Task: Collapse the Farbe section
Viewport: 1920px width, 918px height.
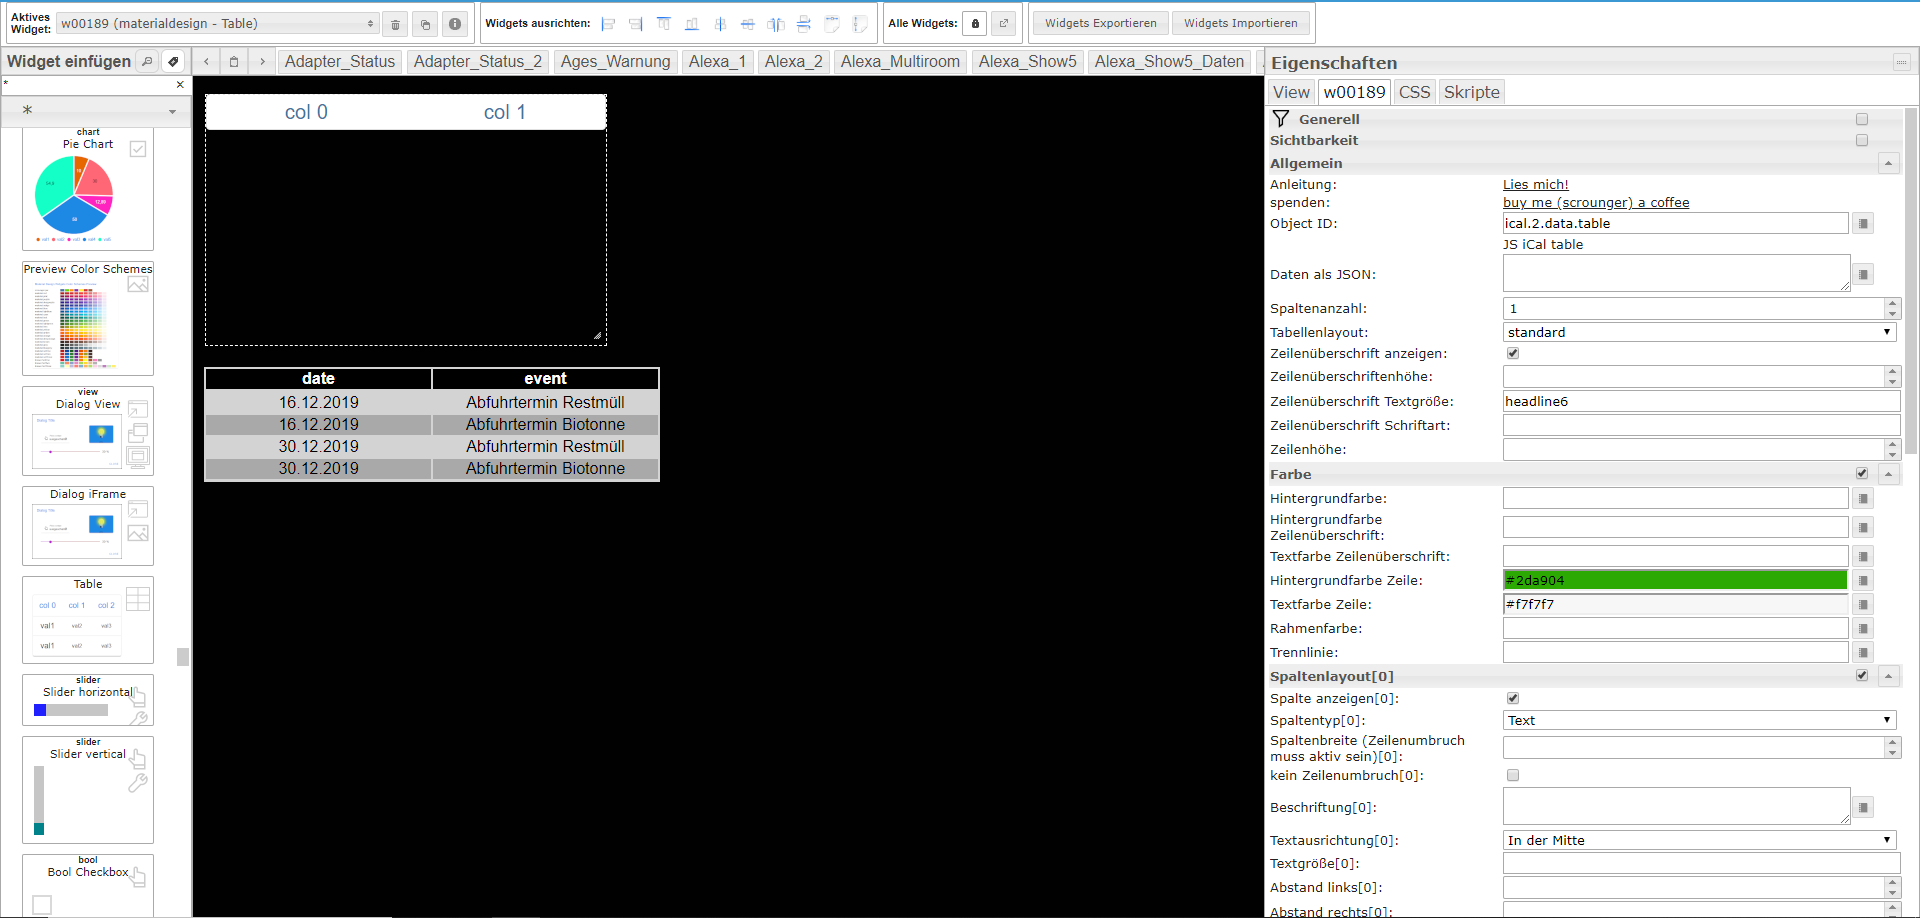Action: point(1888,474)
